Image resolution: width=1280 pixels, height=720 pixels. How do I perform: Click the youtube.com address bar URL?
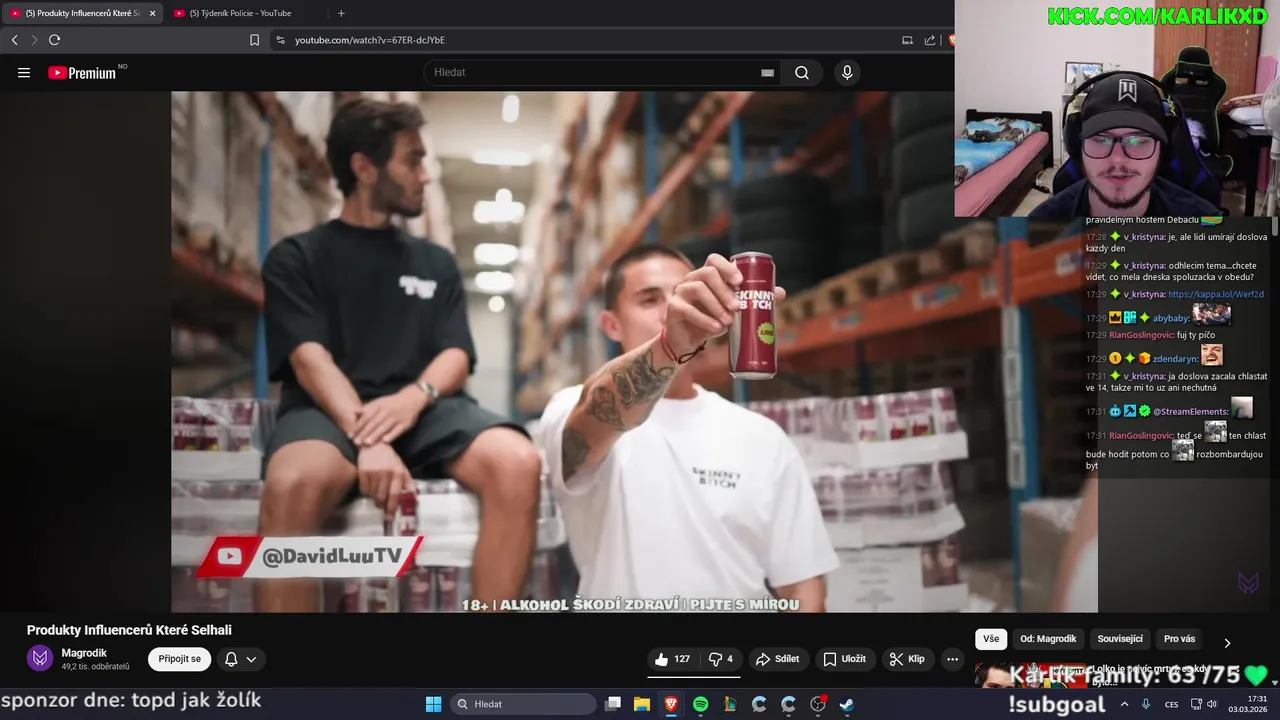pos(369,40)
